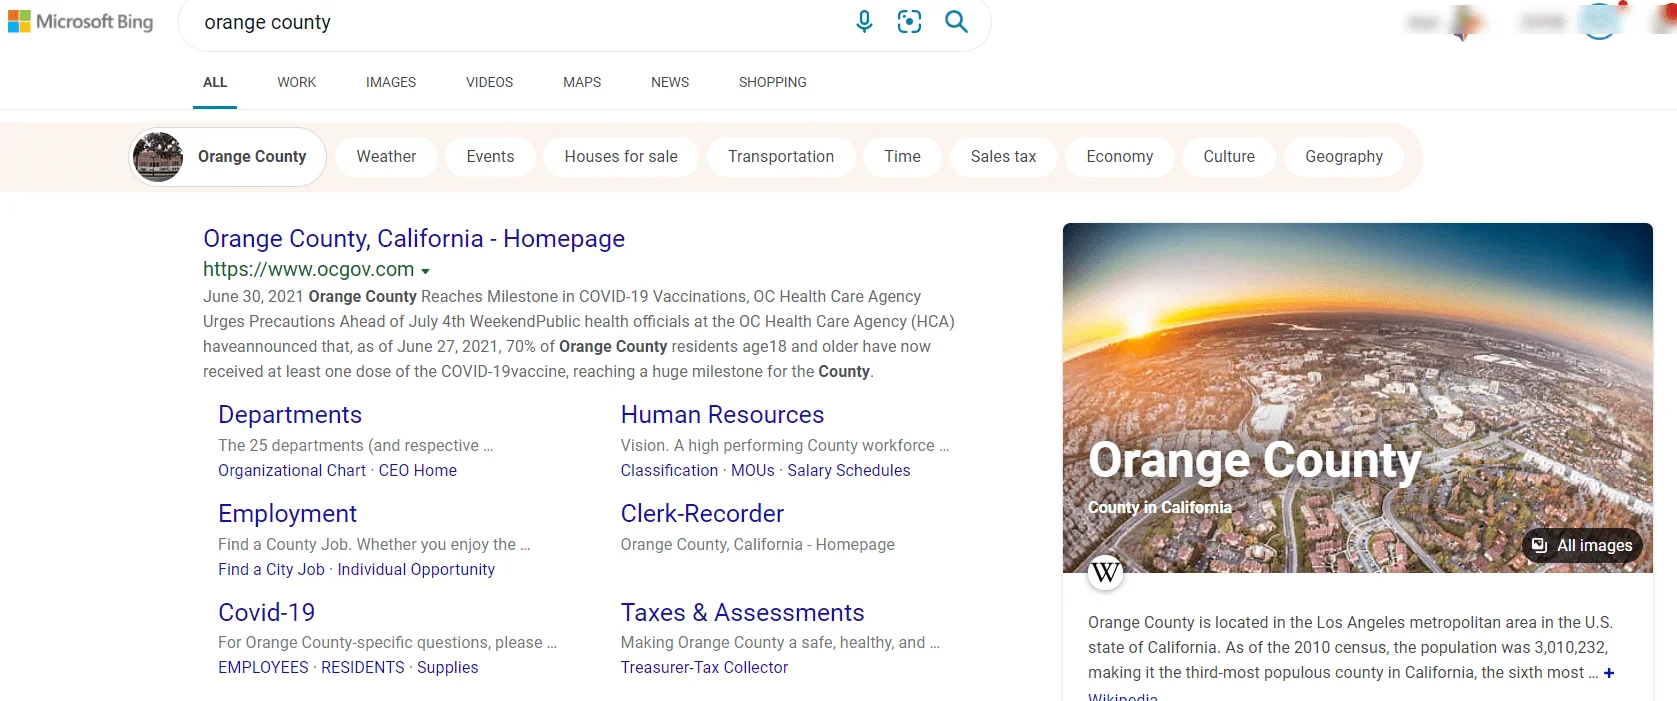Open the Classification link

(669, 471)
